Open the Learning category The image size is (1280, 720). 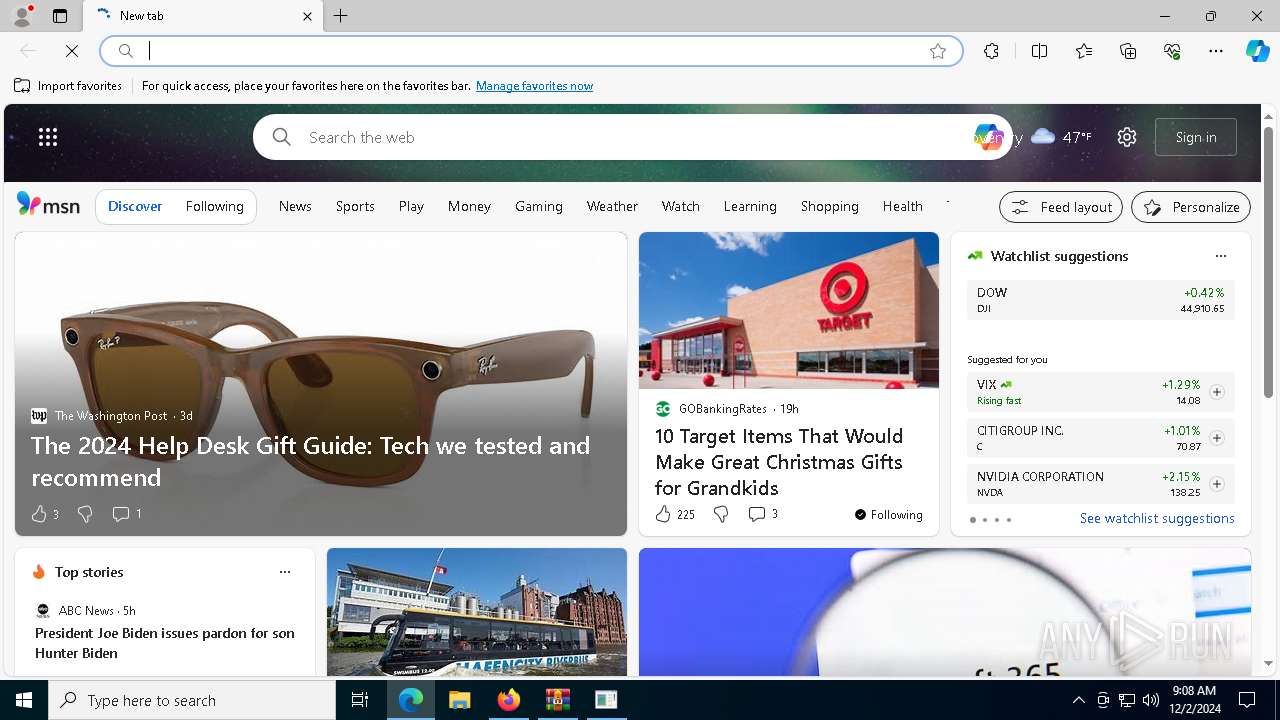[x=750, y=206]
